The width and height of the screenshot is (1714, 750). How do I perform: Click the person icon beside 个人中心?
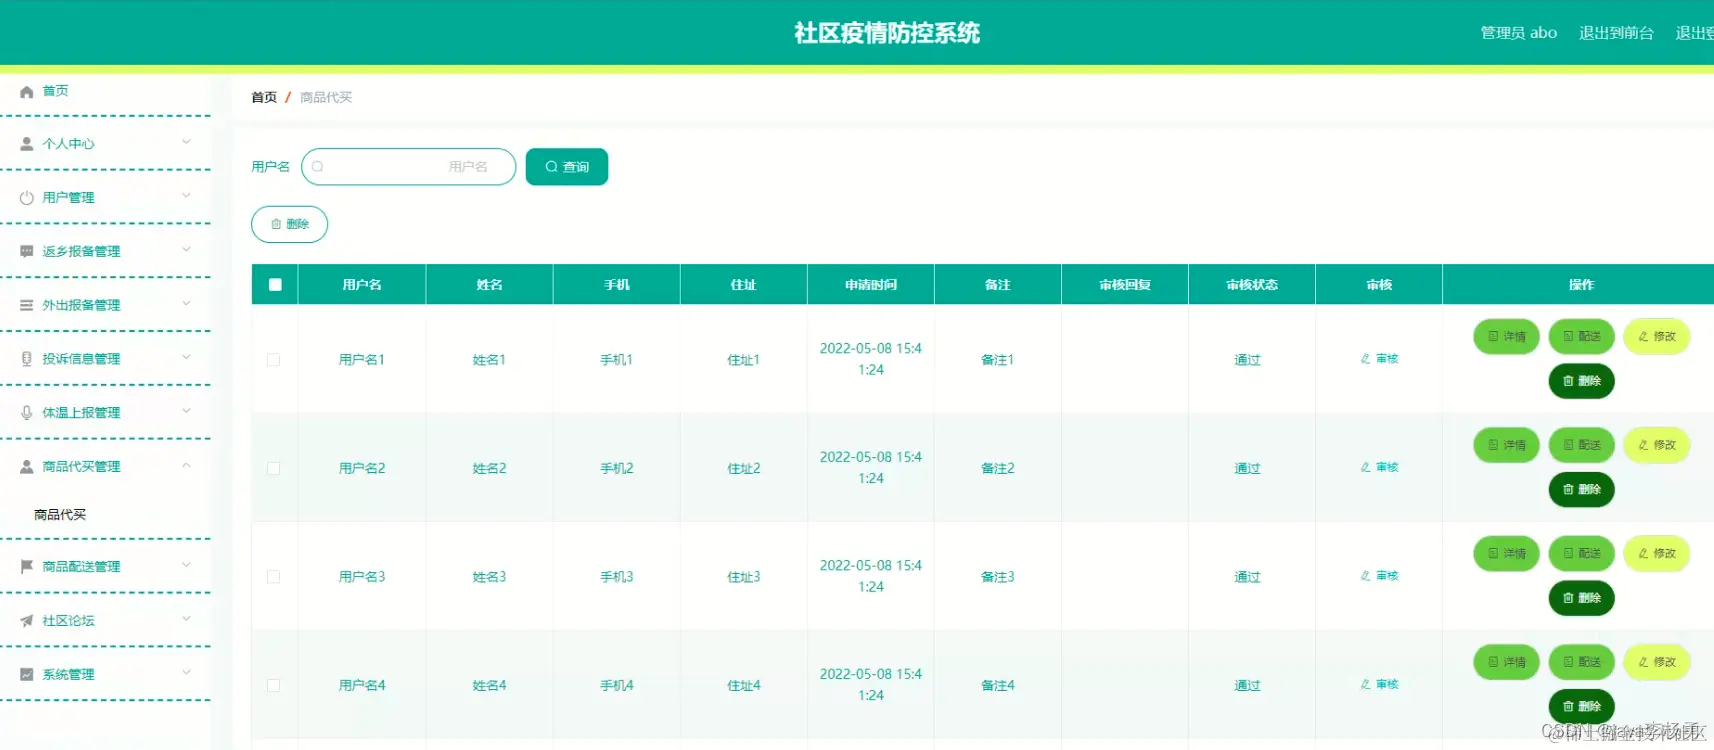pos(27,144)
